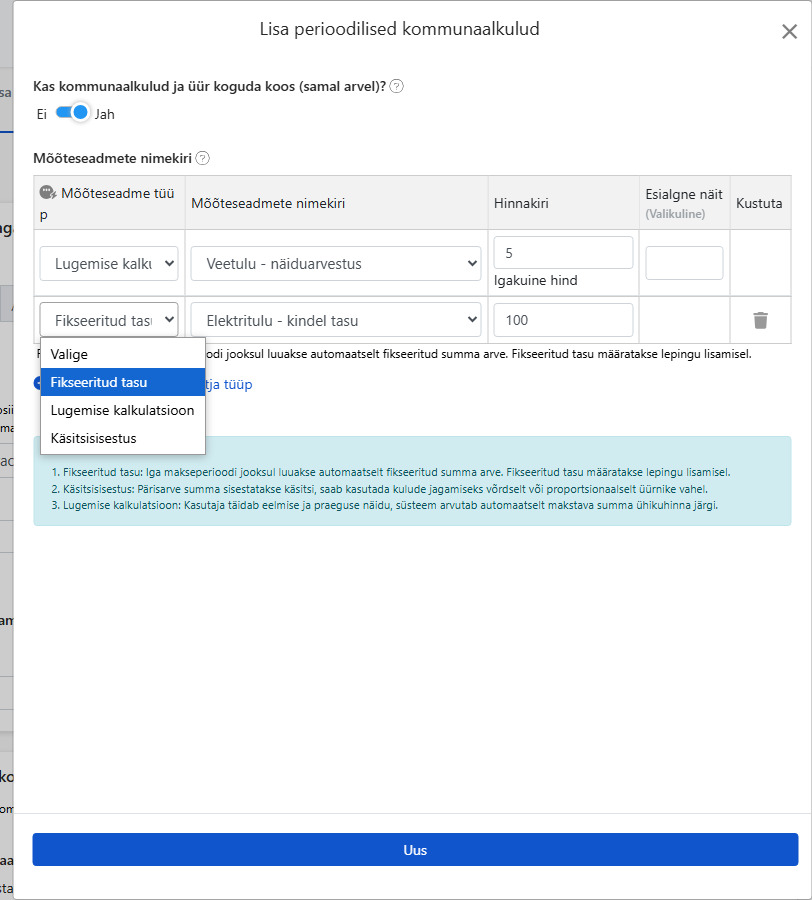
Task: Click the info line about Lugemise kalkulatsioon
Action: point(384,505)
